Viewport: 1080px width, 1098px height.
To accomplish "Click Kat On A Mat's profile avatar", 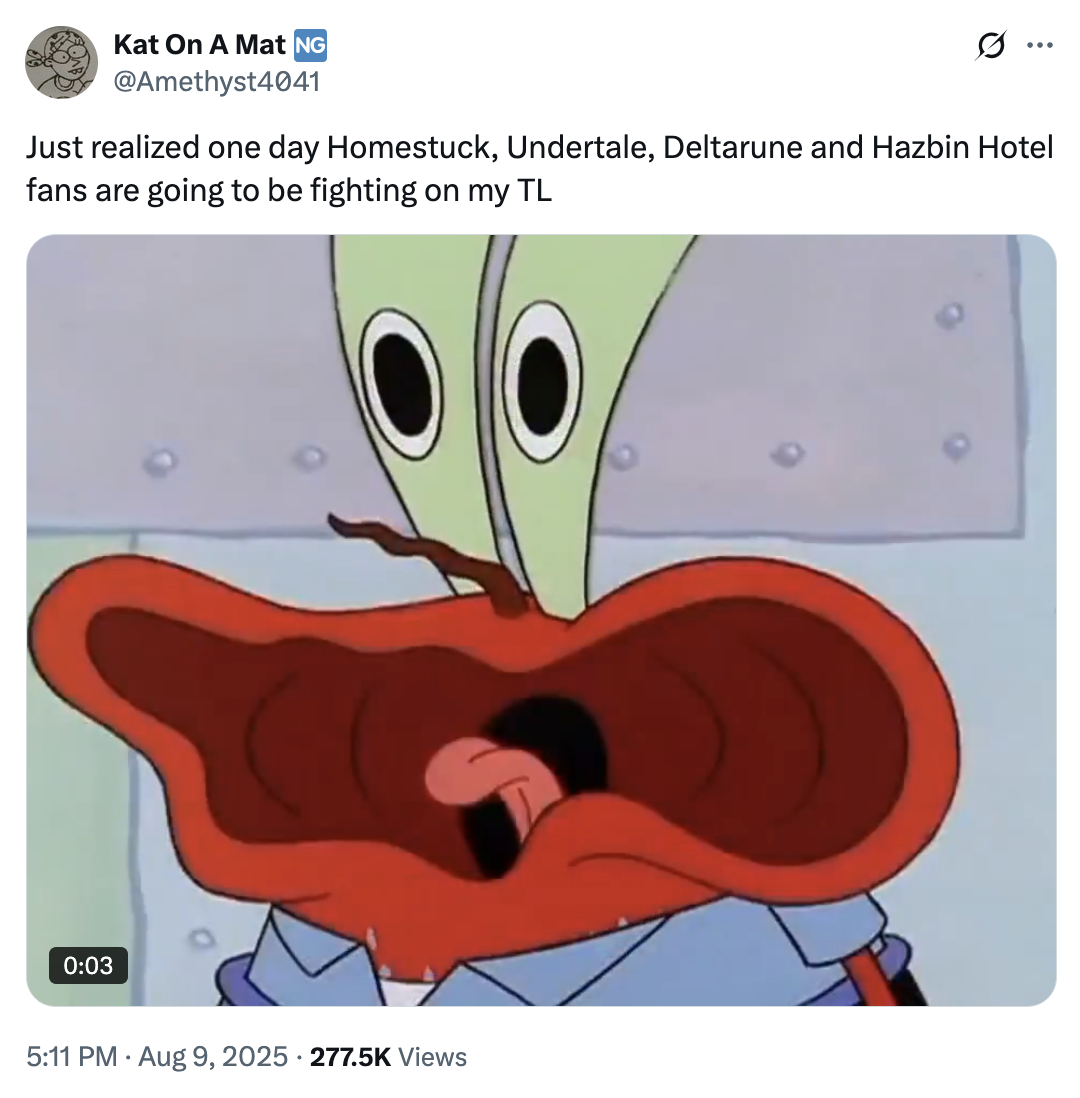I will 62,62.
